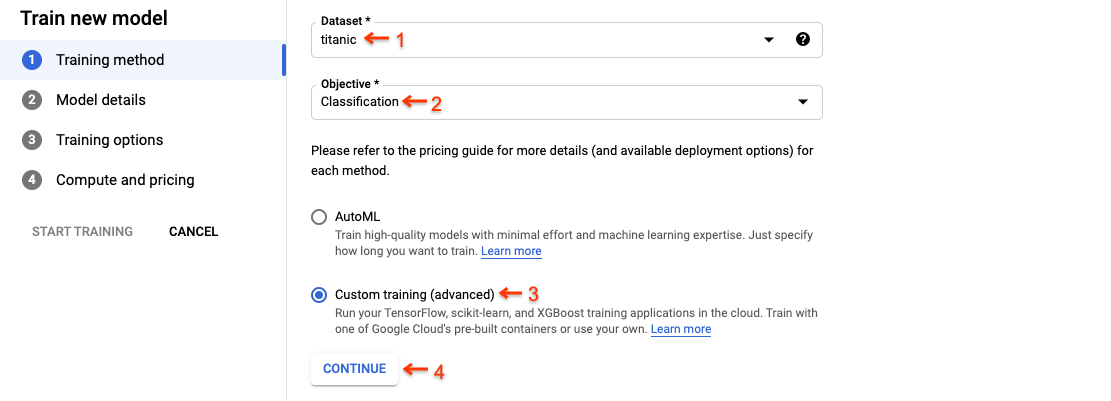Open the AutoML Learn more link

pos(511,251)
